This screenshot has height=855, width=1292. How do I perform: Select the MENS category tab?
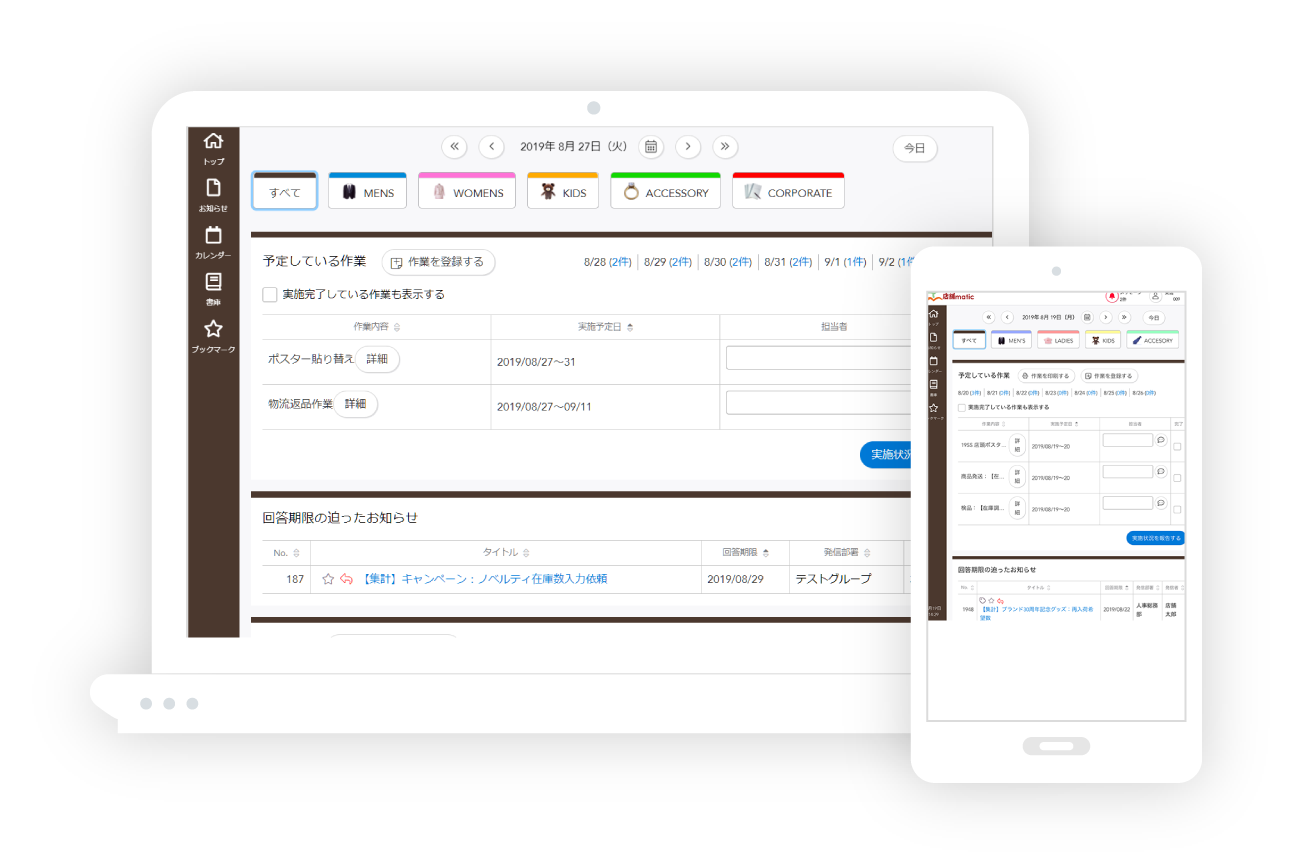(x=367, y=192)
